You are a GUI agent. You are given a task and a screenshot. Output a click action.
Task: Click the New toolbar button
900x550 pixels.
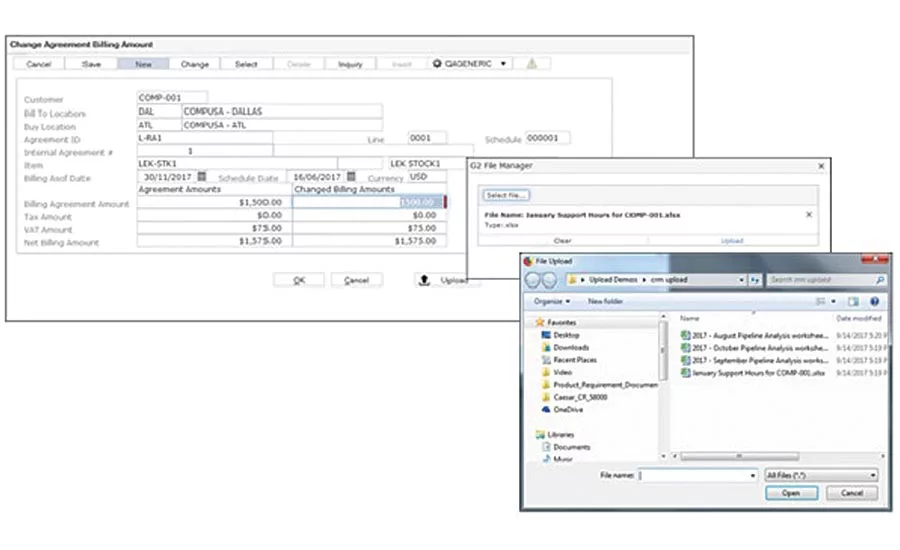[143, 64]
